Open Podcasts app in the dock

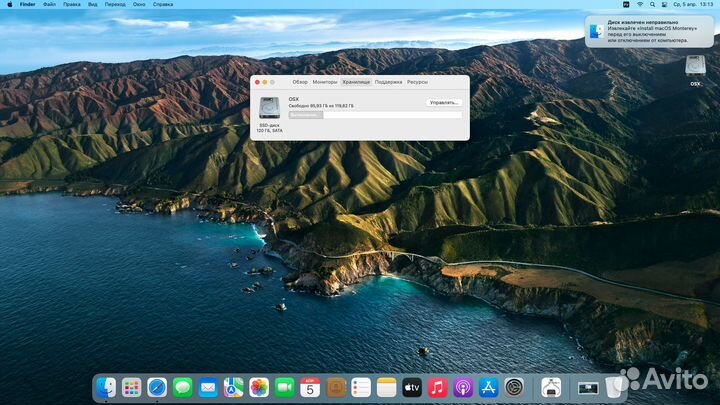tap(463, 388)
